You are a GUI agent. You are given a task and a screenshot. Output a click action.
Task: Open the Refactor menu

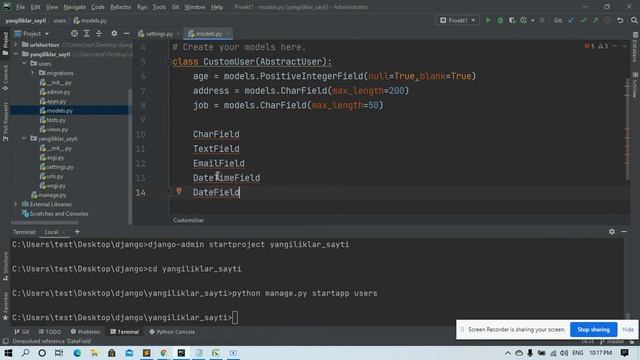(x=121, y=7)
